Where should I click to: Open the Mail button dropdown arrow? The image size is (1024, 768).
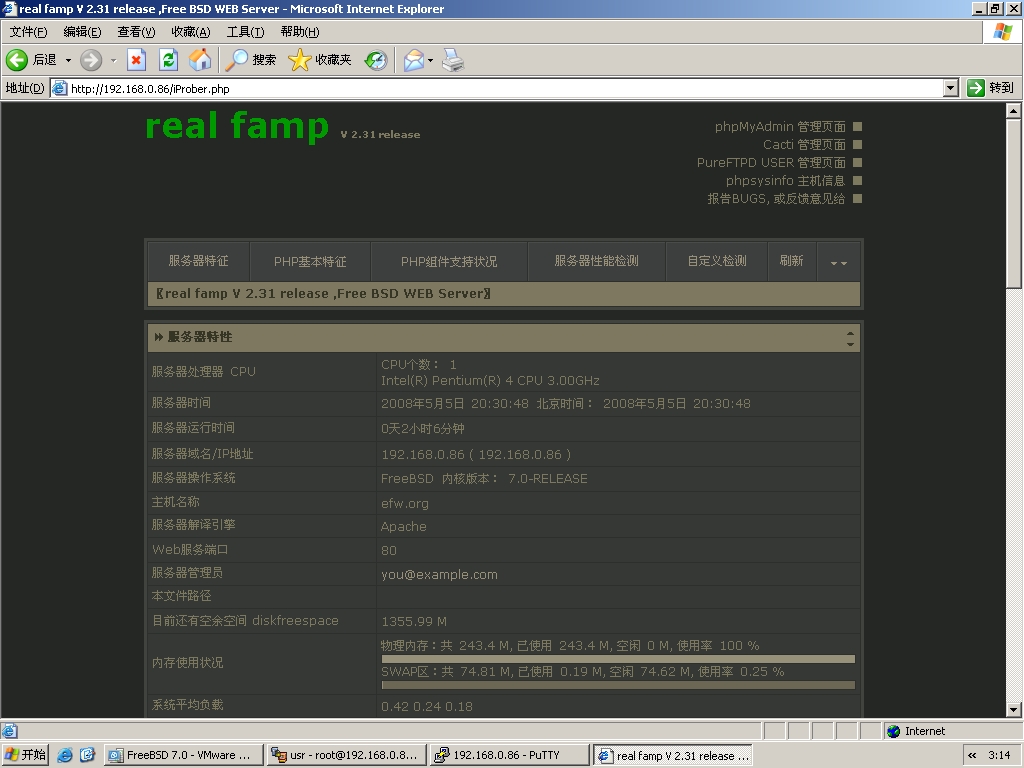click(x=430, y=60)
